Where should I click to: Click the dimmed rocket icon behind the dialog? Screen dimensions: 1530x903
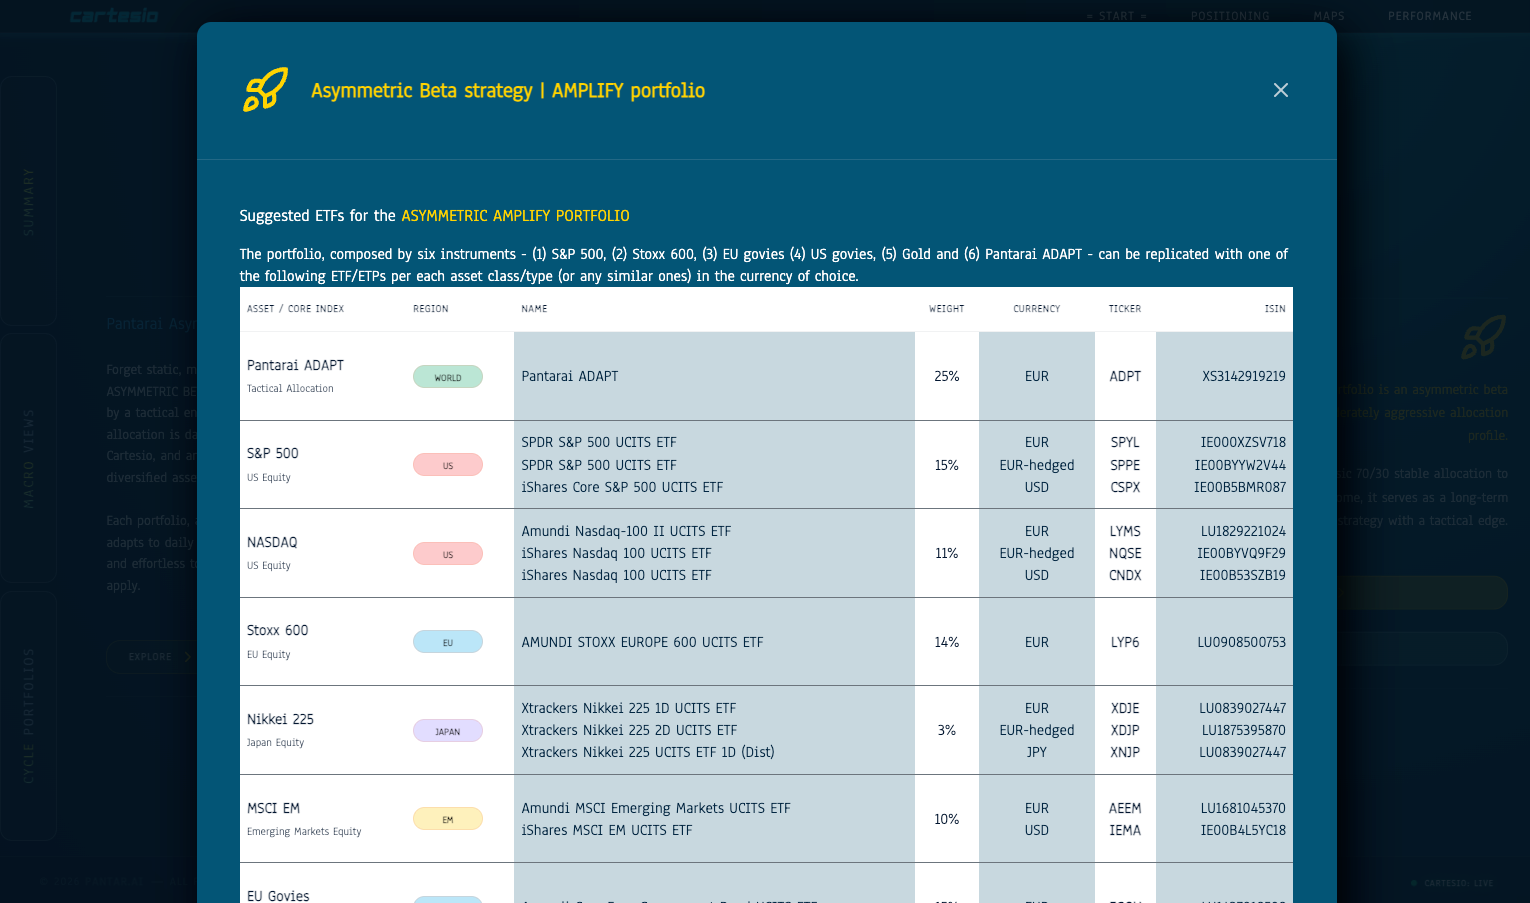pyautogui.click(x=1483, y=337)
